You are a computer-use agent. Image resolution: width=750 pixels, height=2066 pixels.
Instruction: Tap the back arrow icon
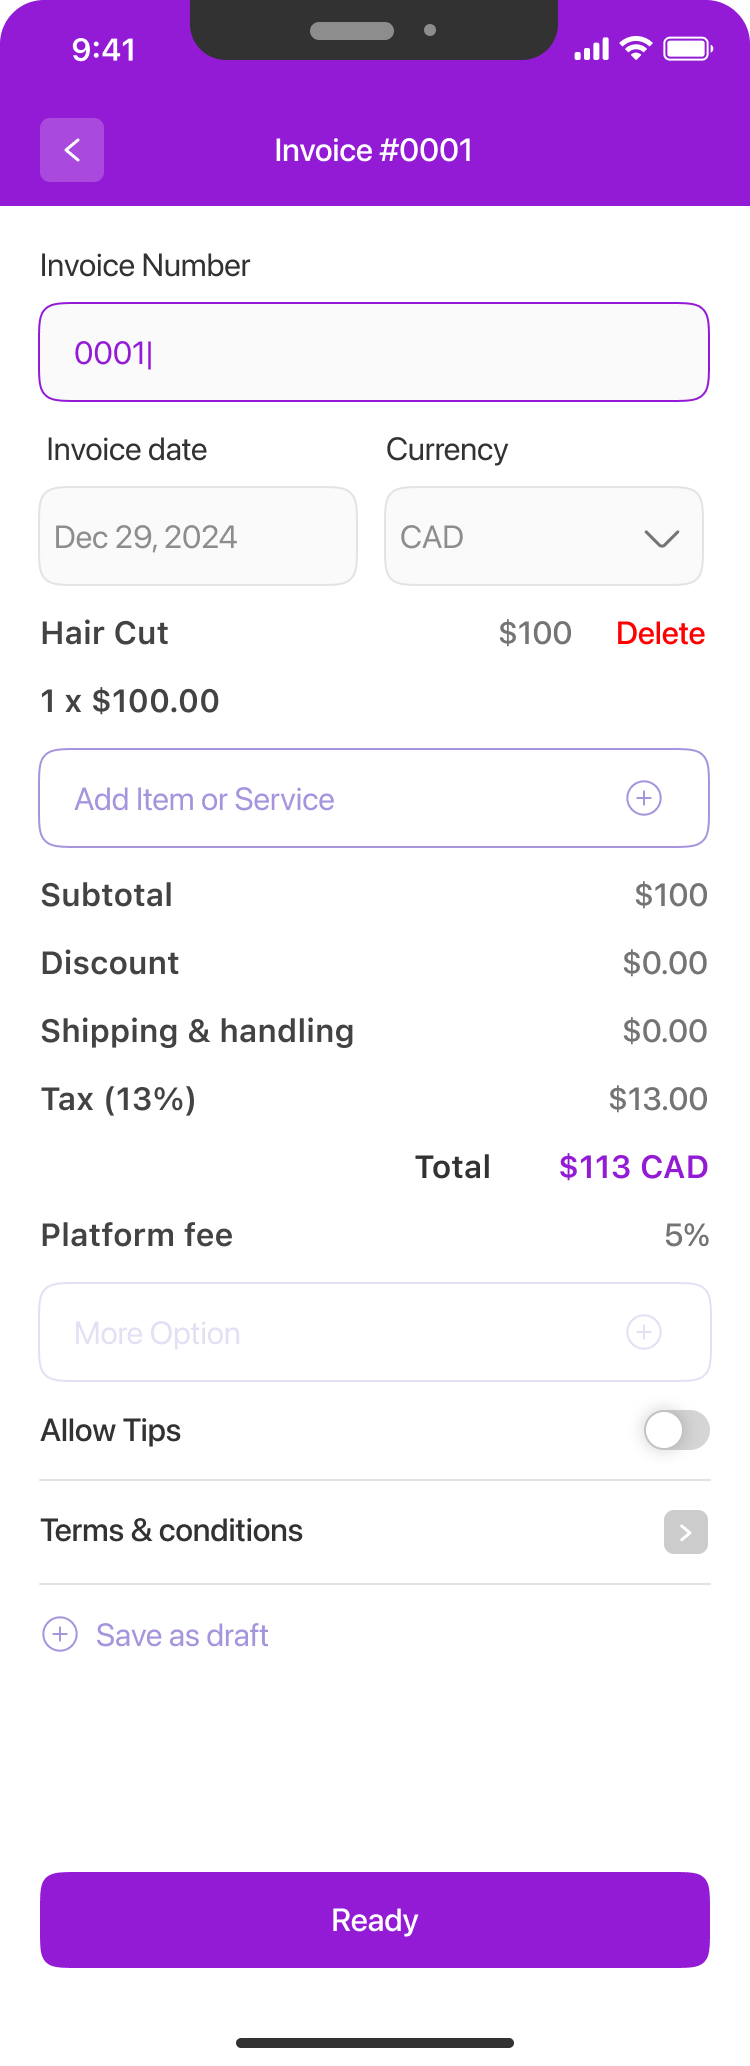tap(72, 150)
